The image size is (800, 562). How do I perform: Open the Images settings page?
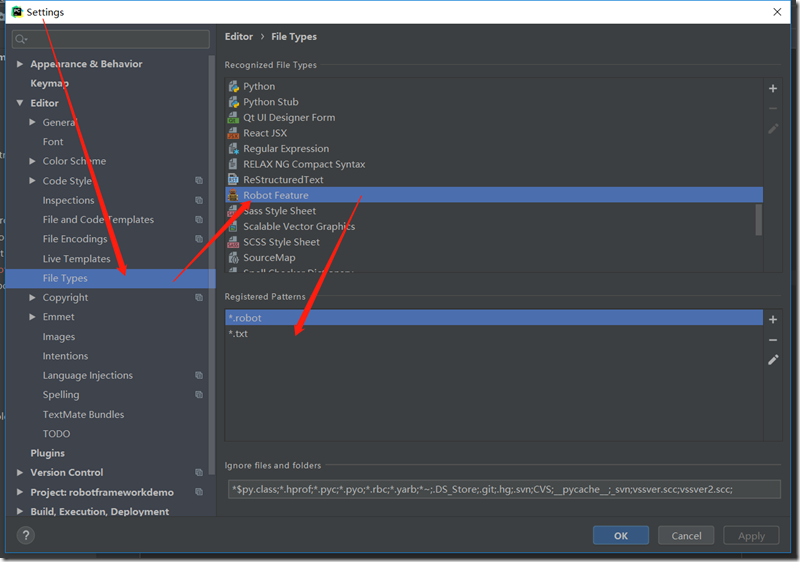pos(59,337)
